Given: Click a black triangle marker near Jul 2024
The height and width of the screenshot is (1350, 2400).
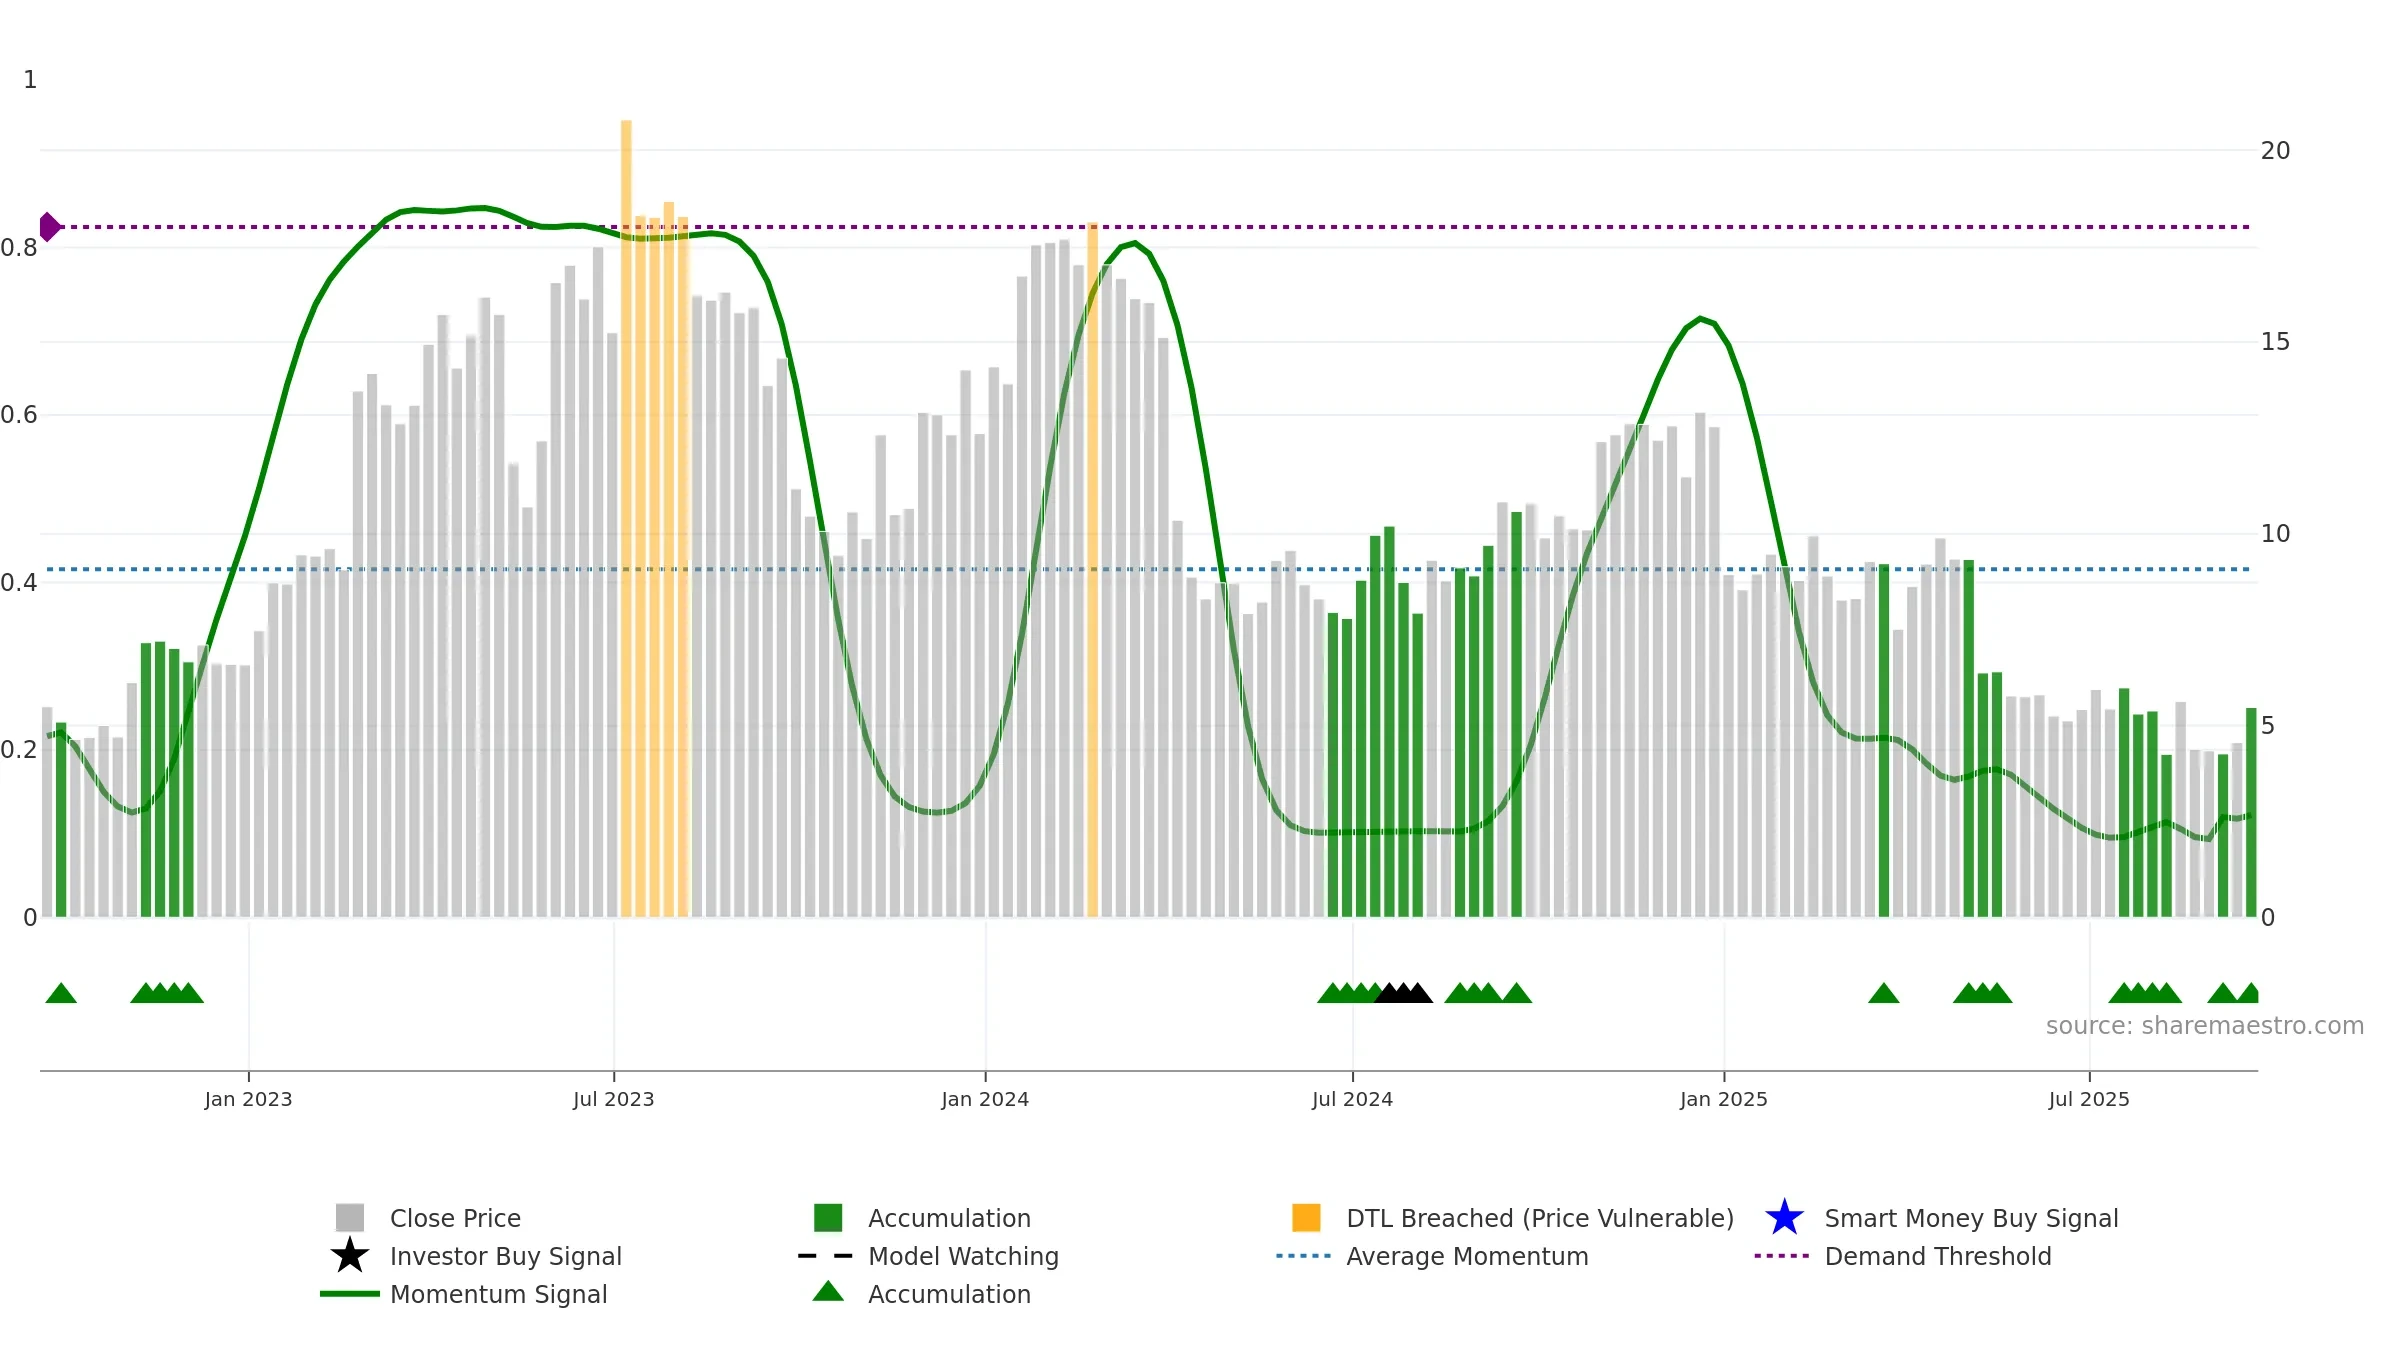Looking at the screenshot, I should click(1403, 993).
